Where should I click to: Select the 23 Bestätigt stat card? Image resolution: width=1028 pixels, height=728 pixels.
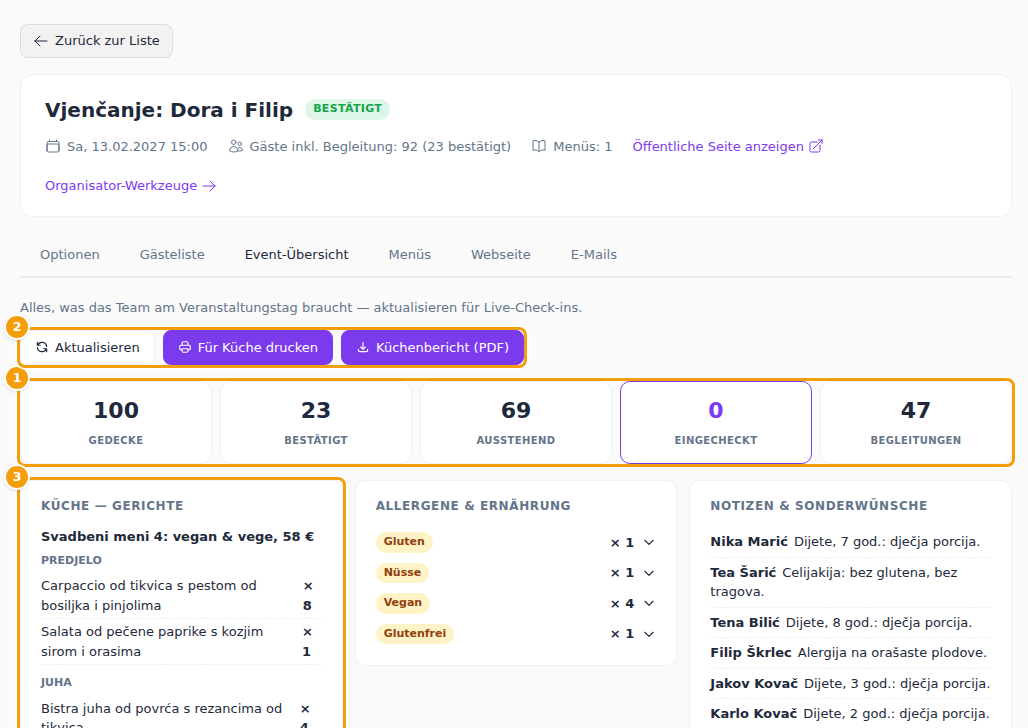(316, 422)
